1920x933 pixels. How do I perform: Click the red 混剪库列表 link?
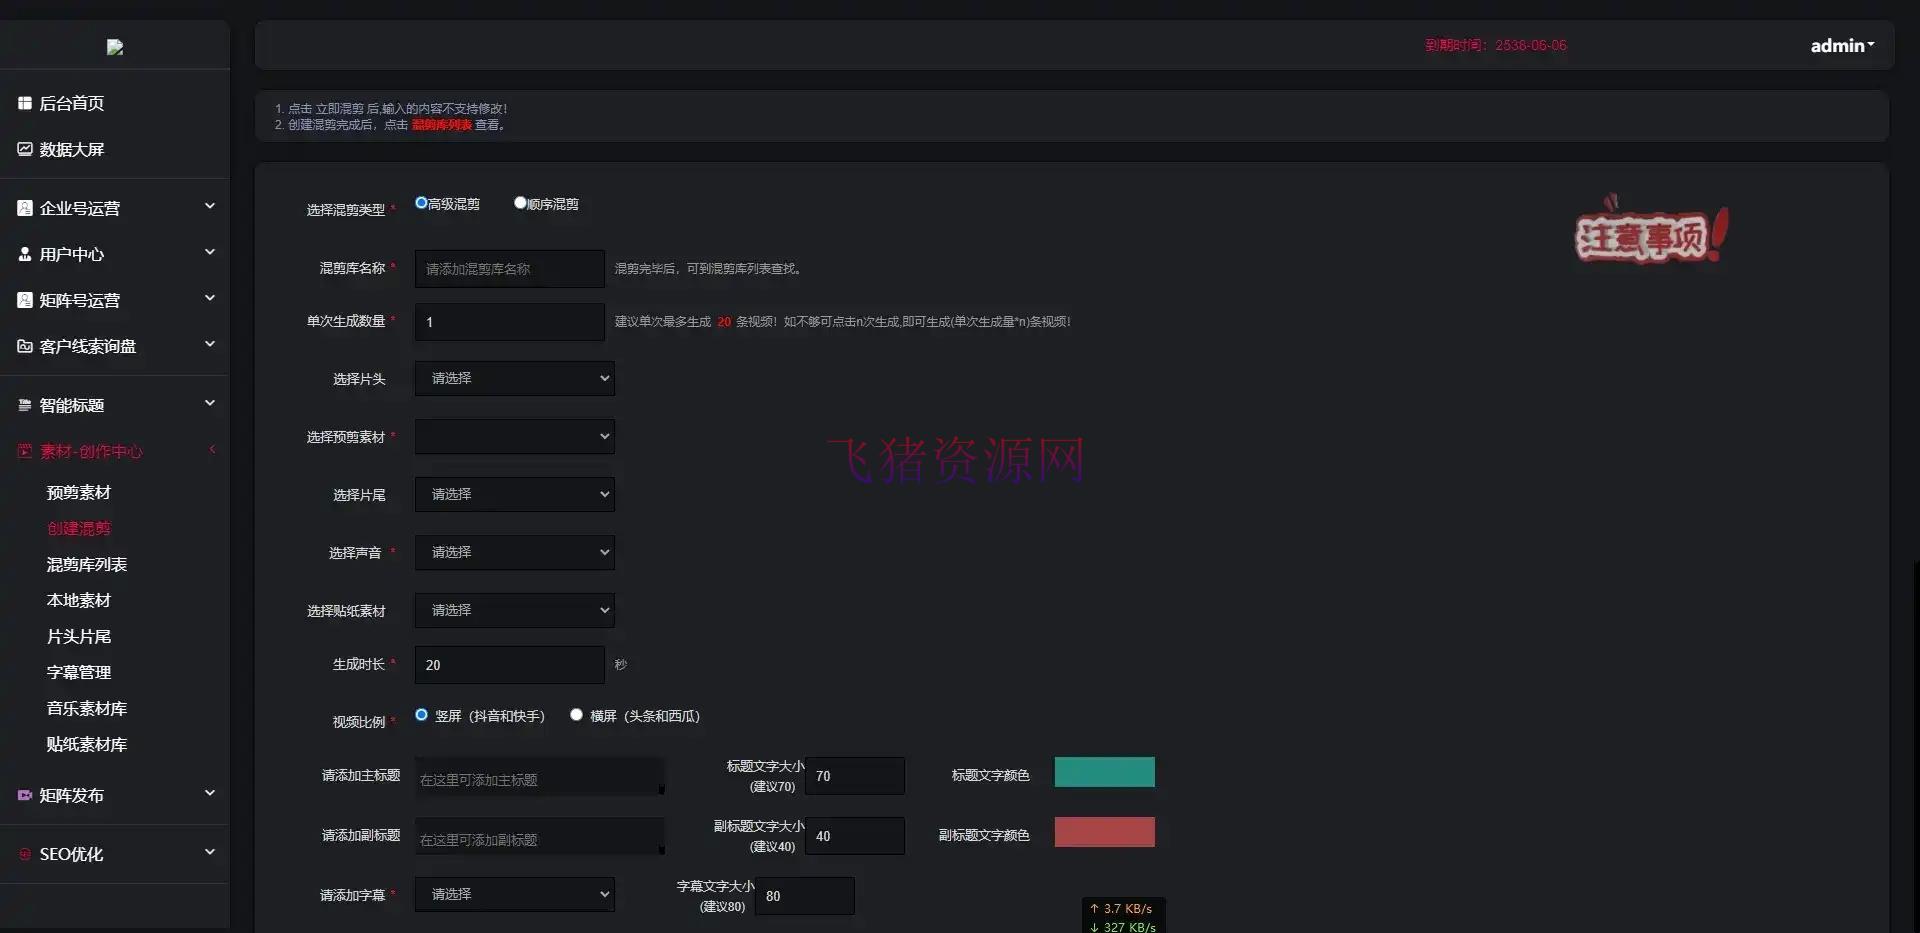click(x=442, y=125)
